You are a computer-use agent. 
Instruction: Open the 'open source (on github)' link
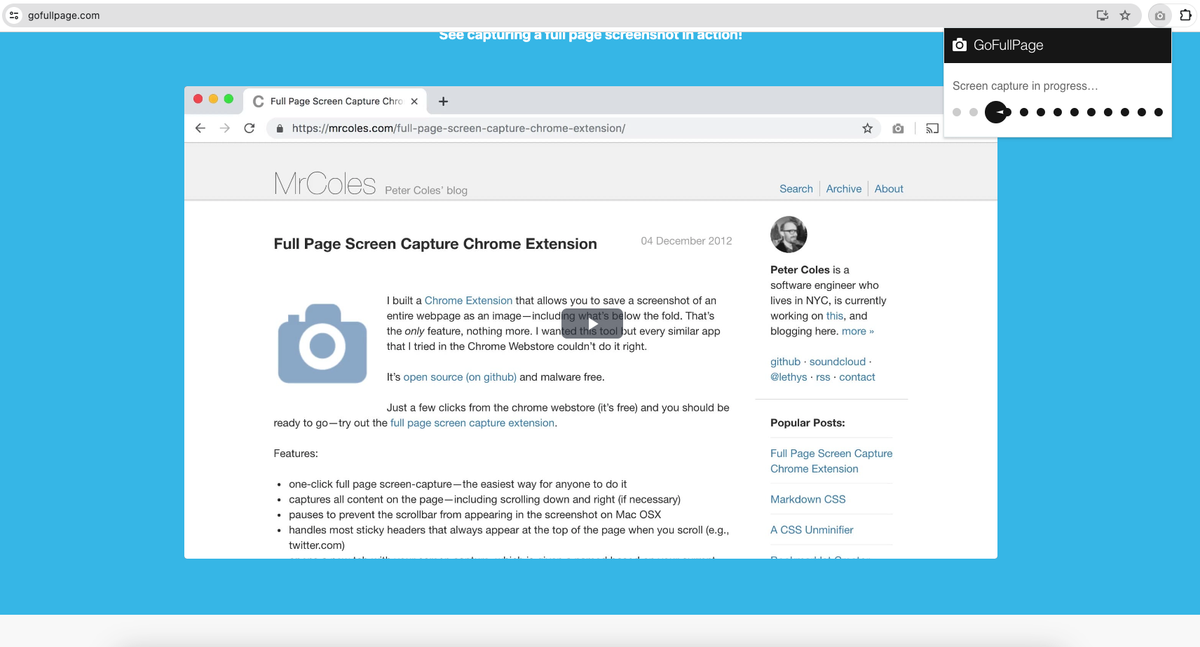[460, 378]
